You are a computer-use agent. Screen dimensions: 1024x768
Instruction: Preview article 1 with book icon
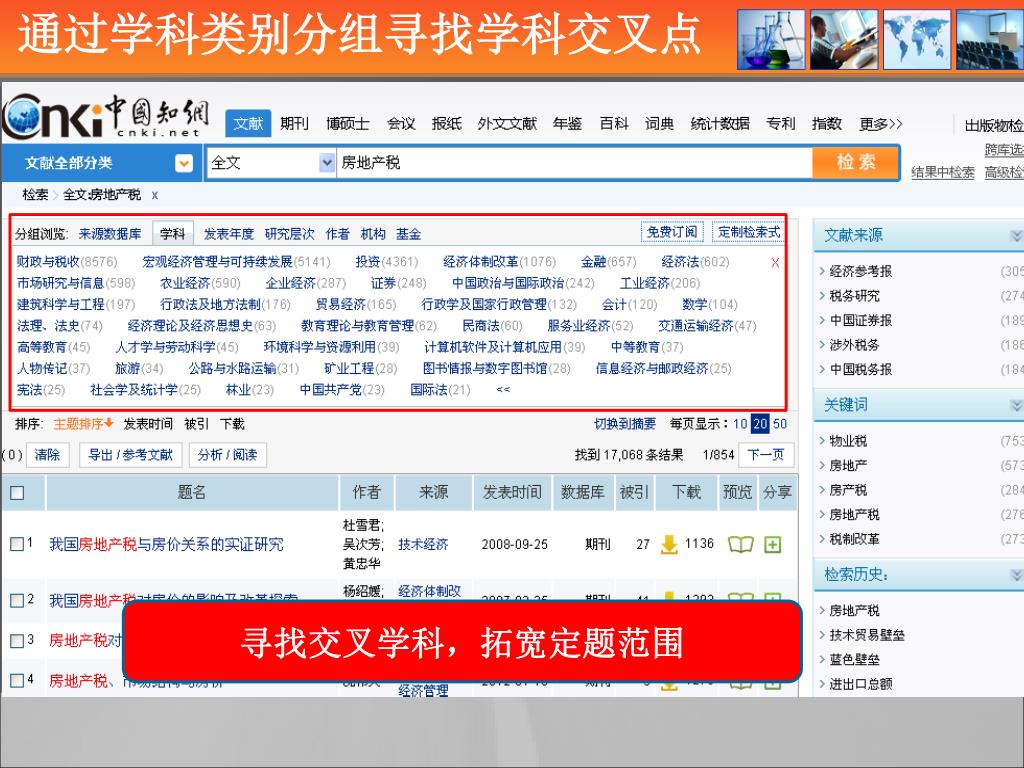740,544
